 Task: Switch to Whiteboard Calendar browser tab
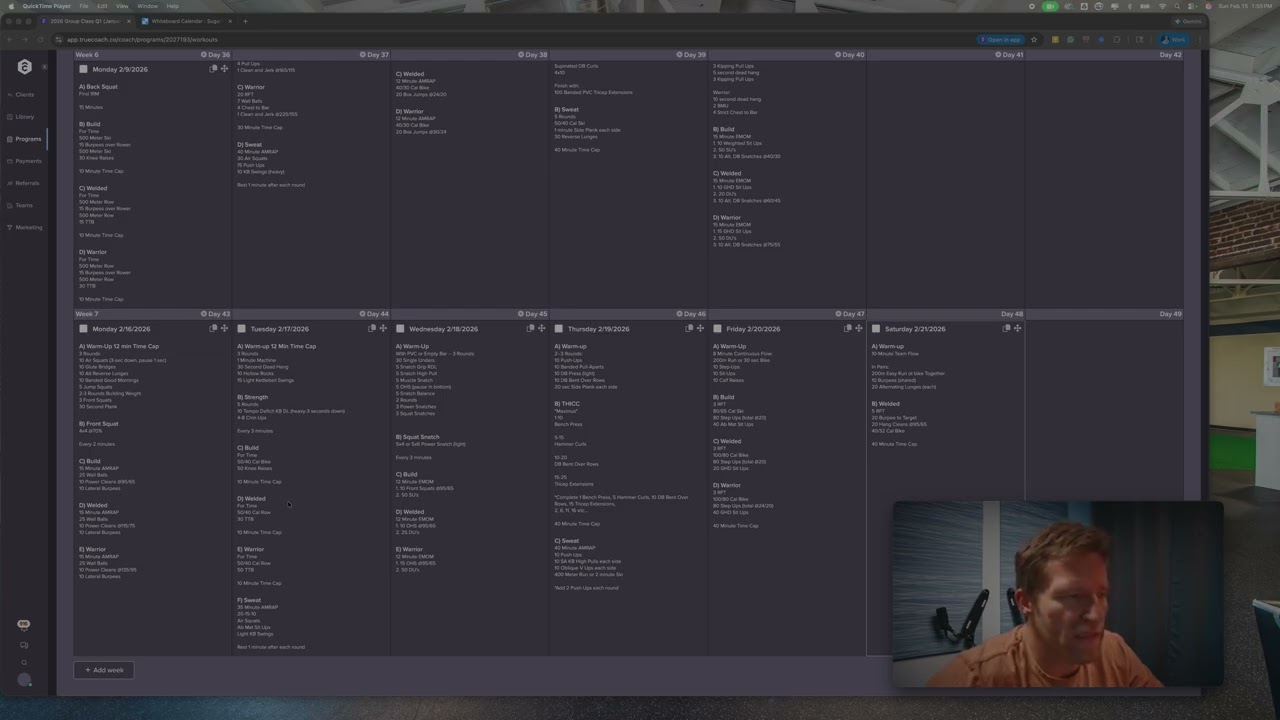pos(186,21)
